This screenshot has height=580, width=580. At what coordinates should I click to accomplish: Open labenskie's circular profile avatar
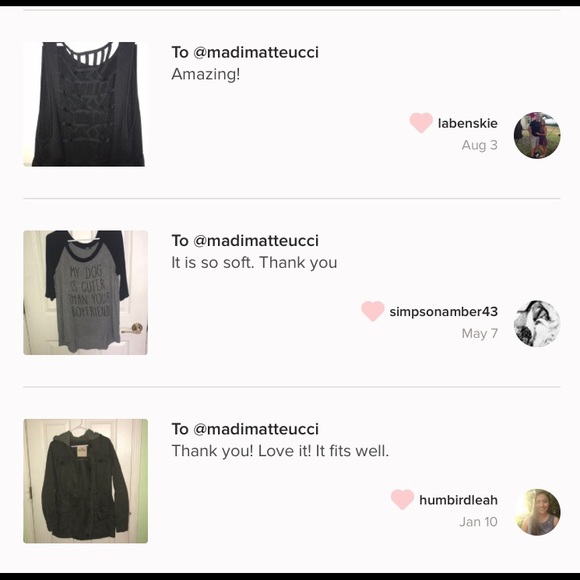pyautogui.click(x=537, y=135)
